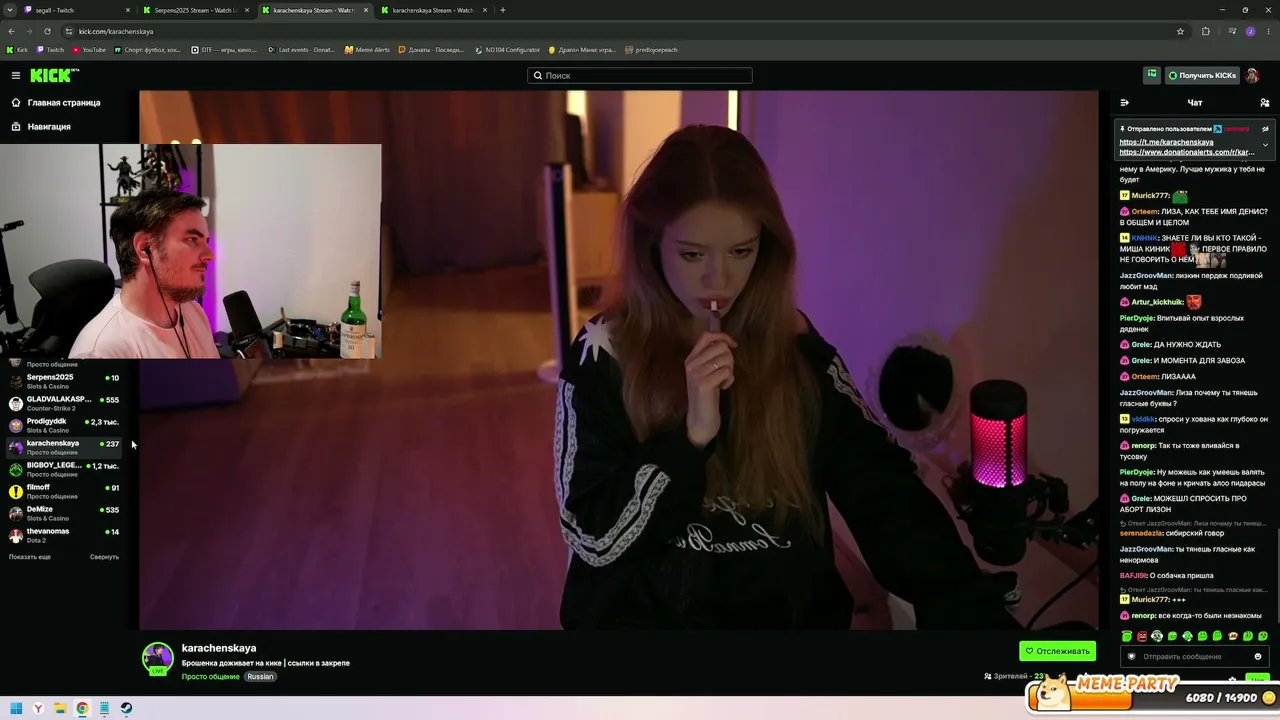Click the Получить KICKs button
The image size is (1280, 720).
click(x=1201, y=75)
